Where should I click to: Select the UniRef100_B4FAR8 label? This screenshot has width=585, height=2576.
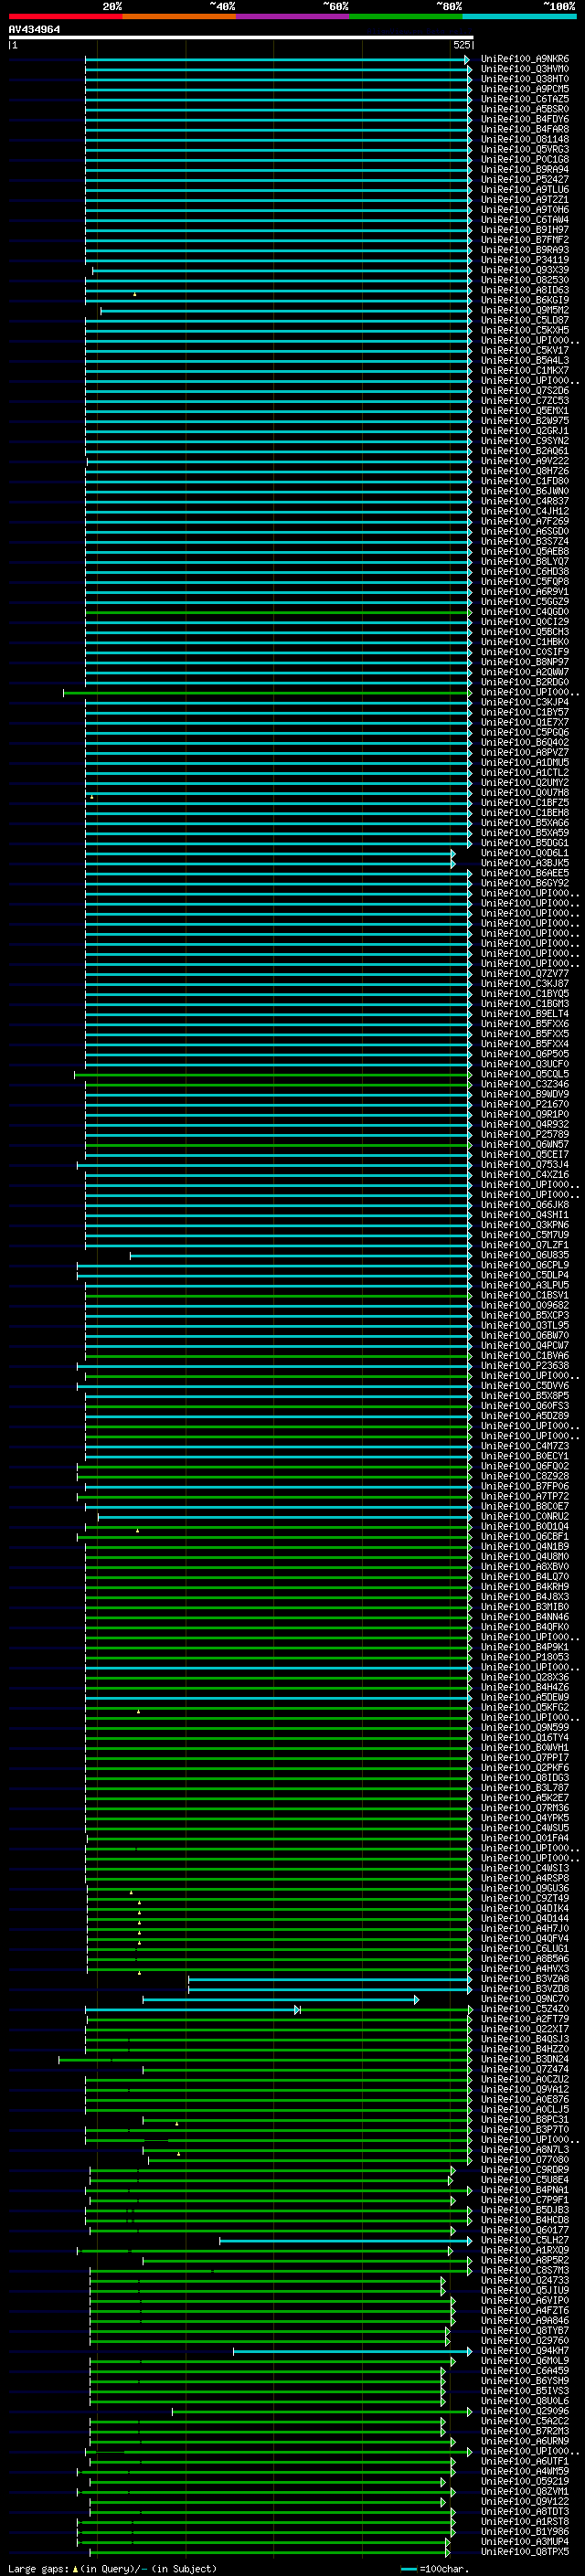[524, 129]
